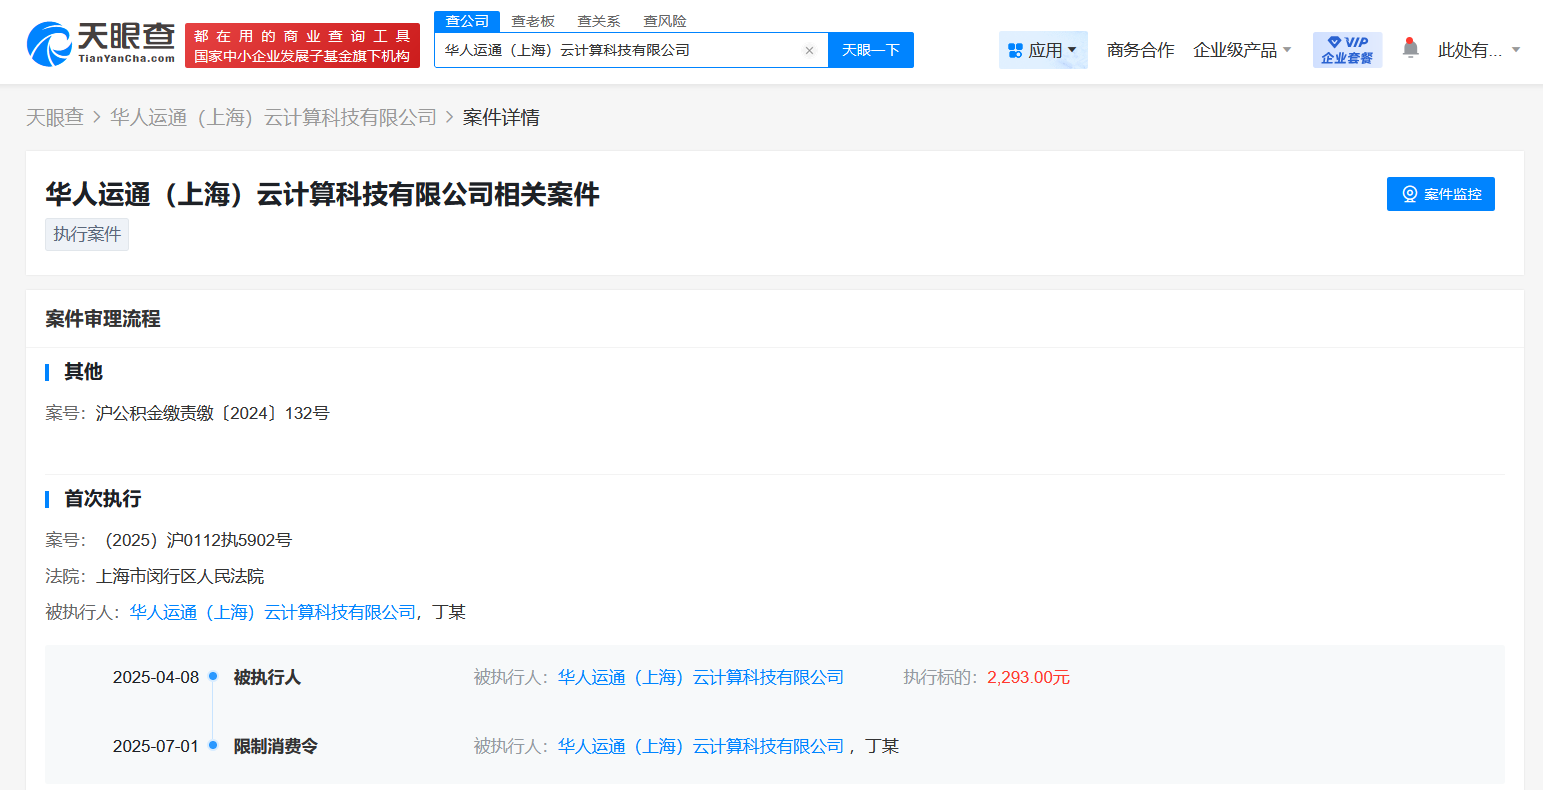Click the 其他 section heading

[83, 371]
